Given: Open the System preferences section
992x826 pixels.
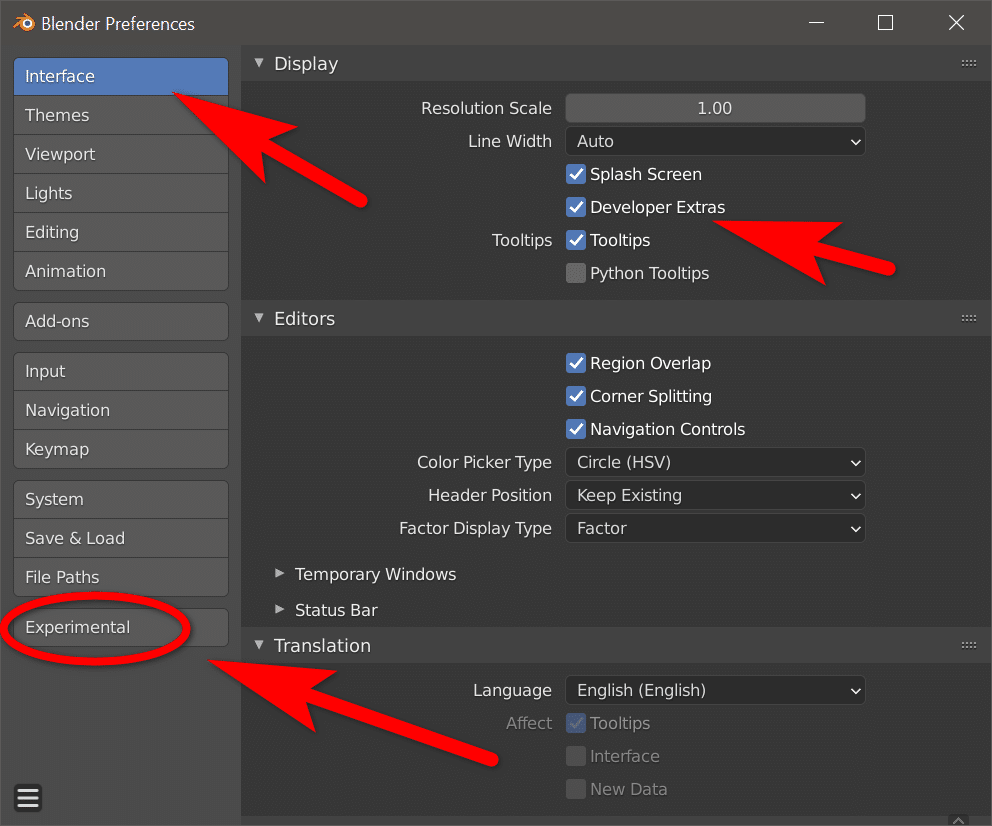Looking at the screenshot, I should pos(121,500).
